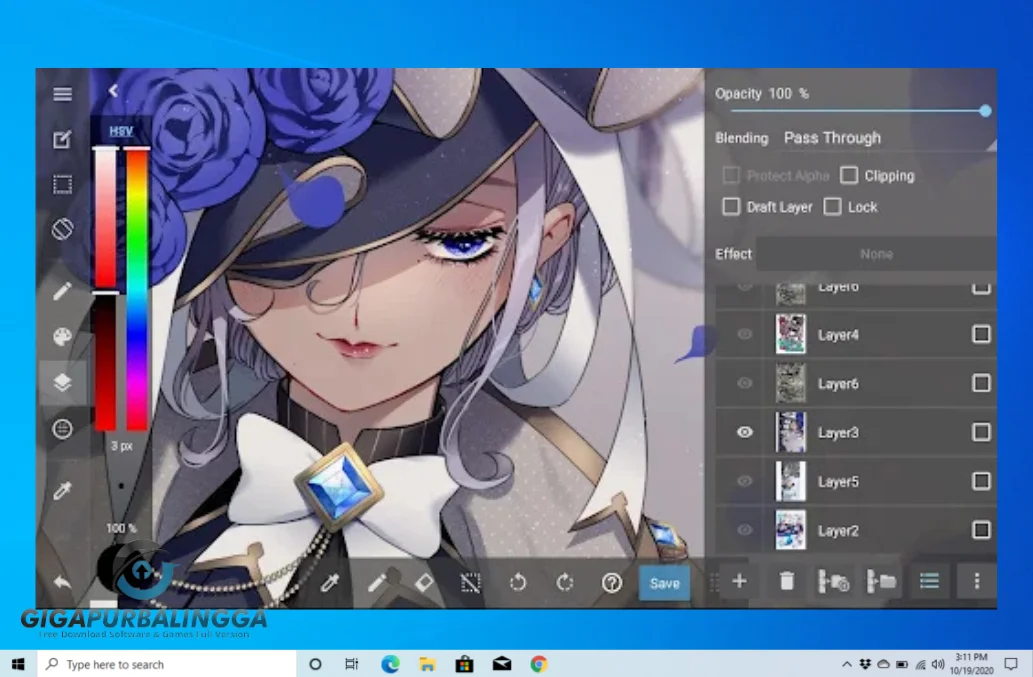Select the eyedropper in the left sidebar
This screenshot has height=677, width=1033.
(63, 490)
